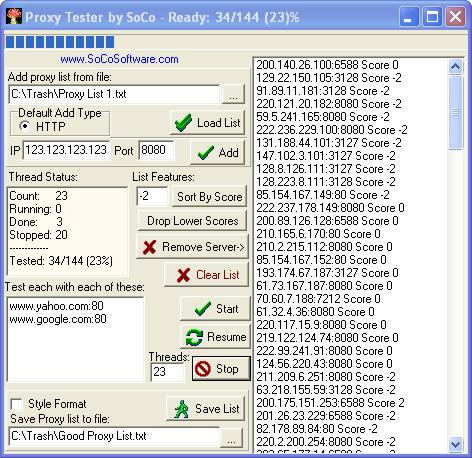Select proxy 219.122.124.74:8080
Viewport: 472px width, 458px height.
coord(327,338)
